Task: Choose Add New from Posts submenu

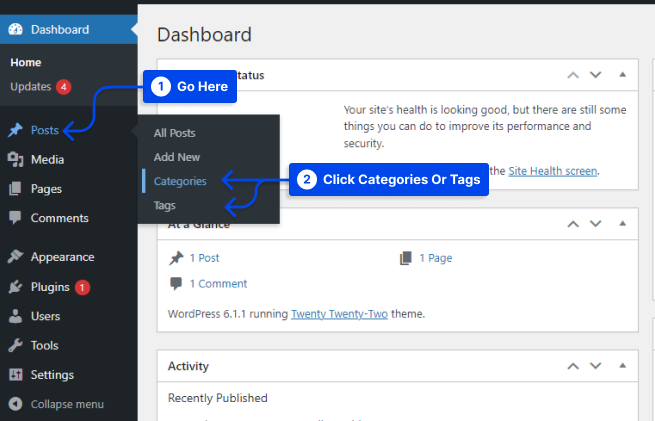Action: point(177,157)
